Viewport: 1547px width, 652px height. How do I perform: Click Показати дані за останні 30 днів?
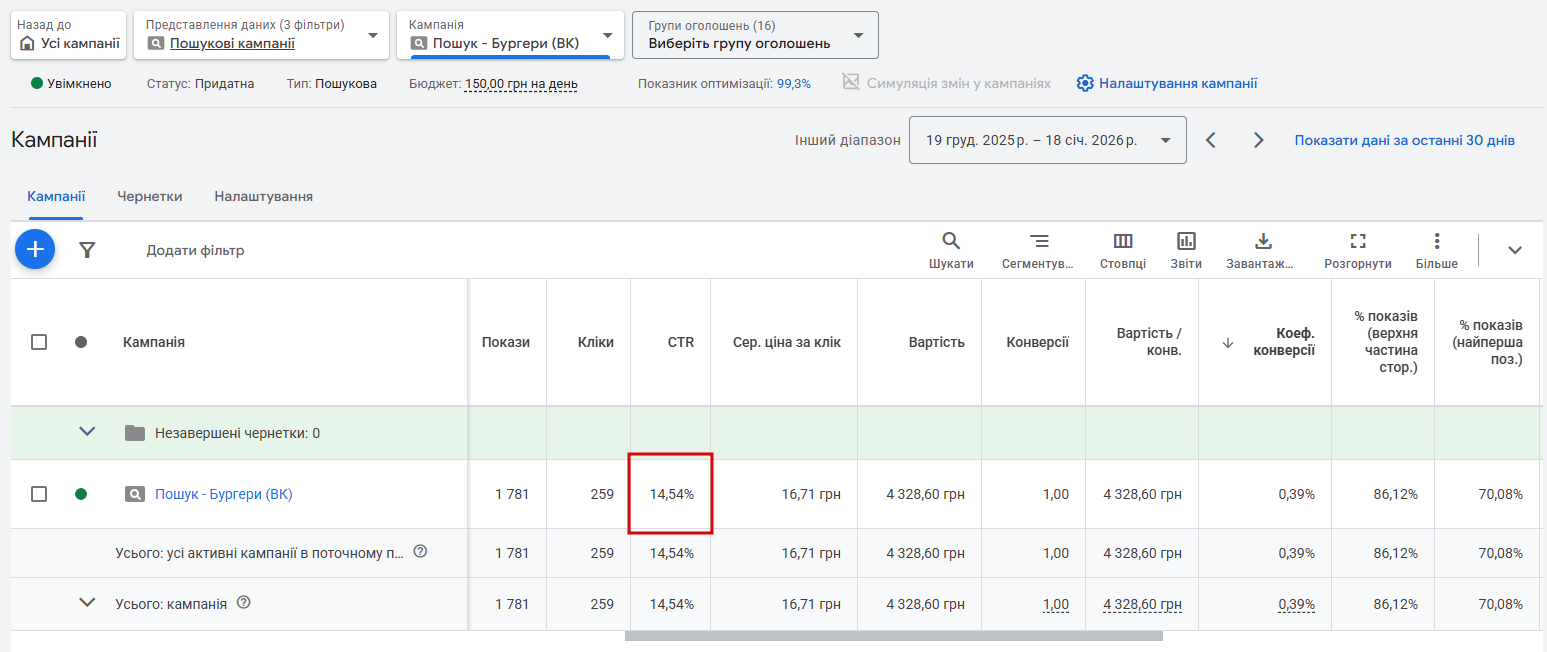pyautogui.click(x=1404, y=140)
